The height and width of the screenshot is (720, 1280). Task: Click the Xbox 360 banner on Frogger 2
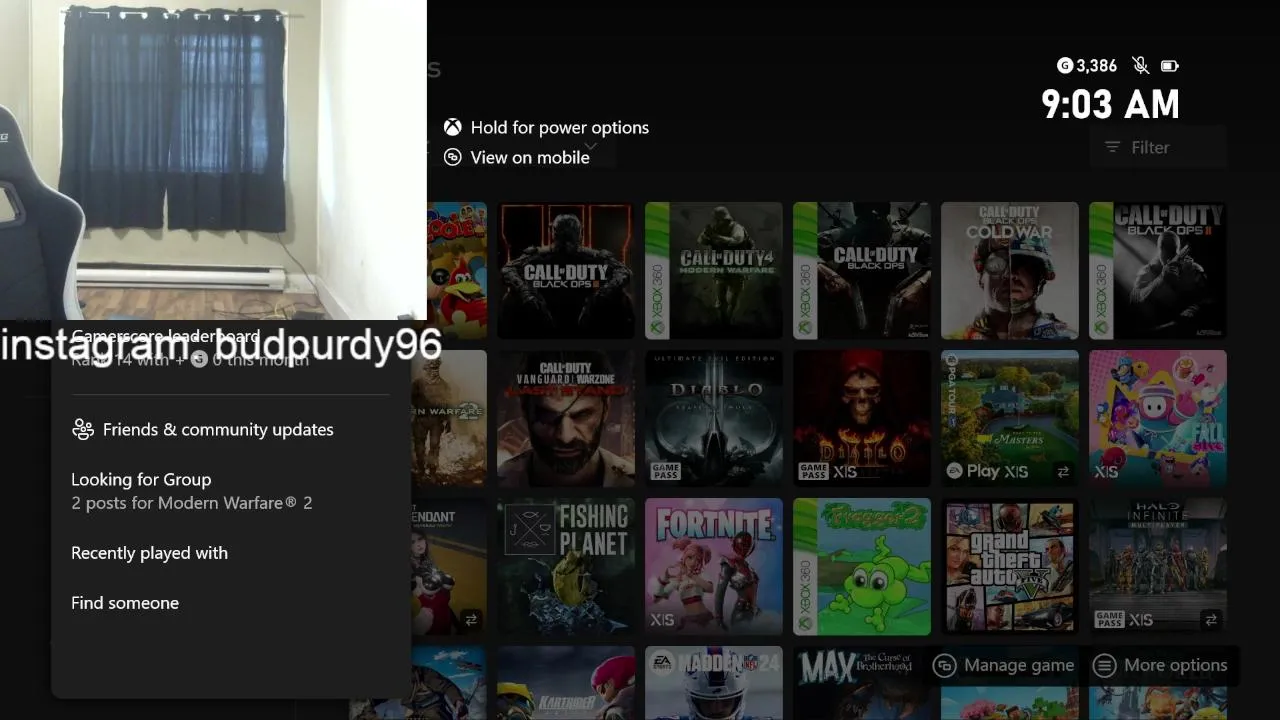click(x=804, y=567)
